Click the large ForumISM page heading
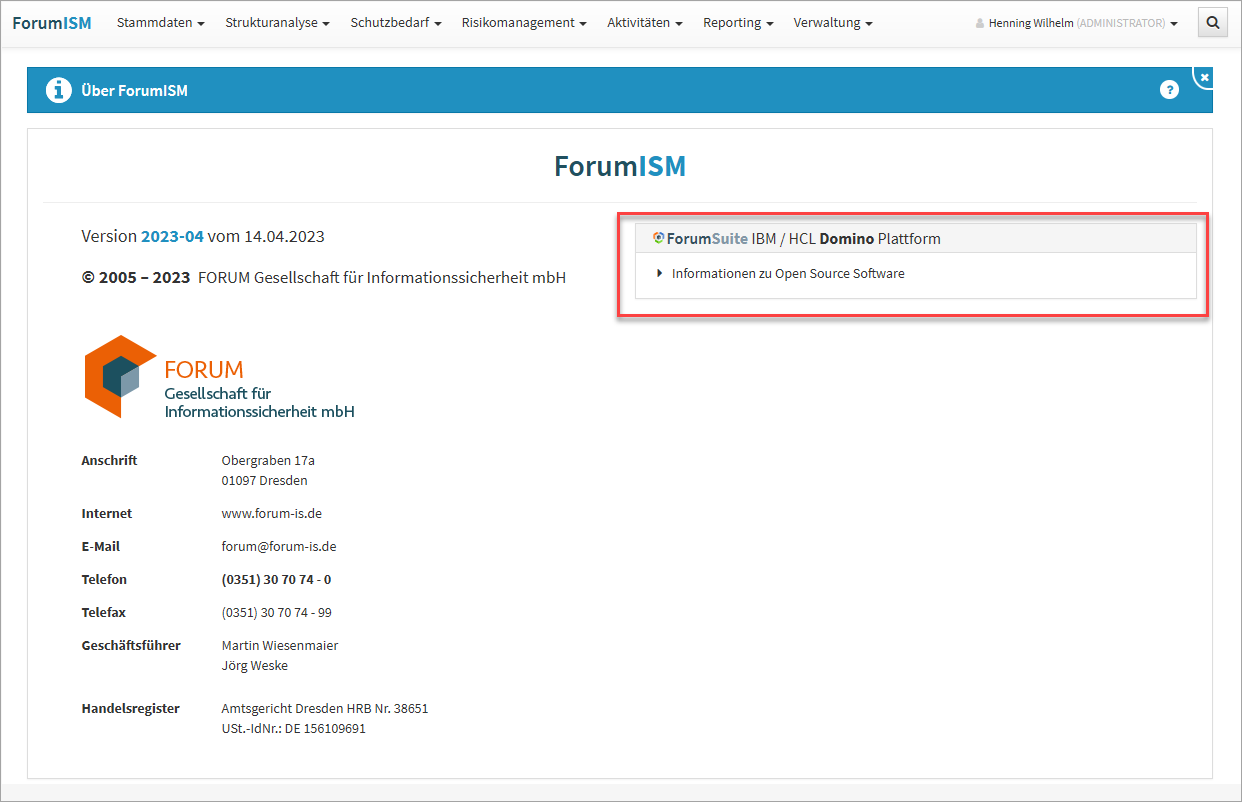Screen dimensions: 1242x802 tap(620, 166)
